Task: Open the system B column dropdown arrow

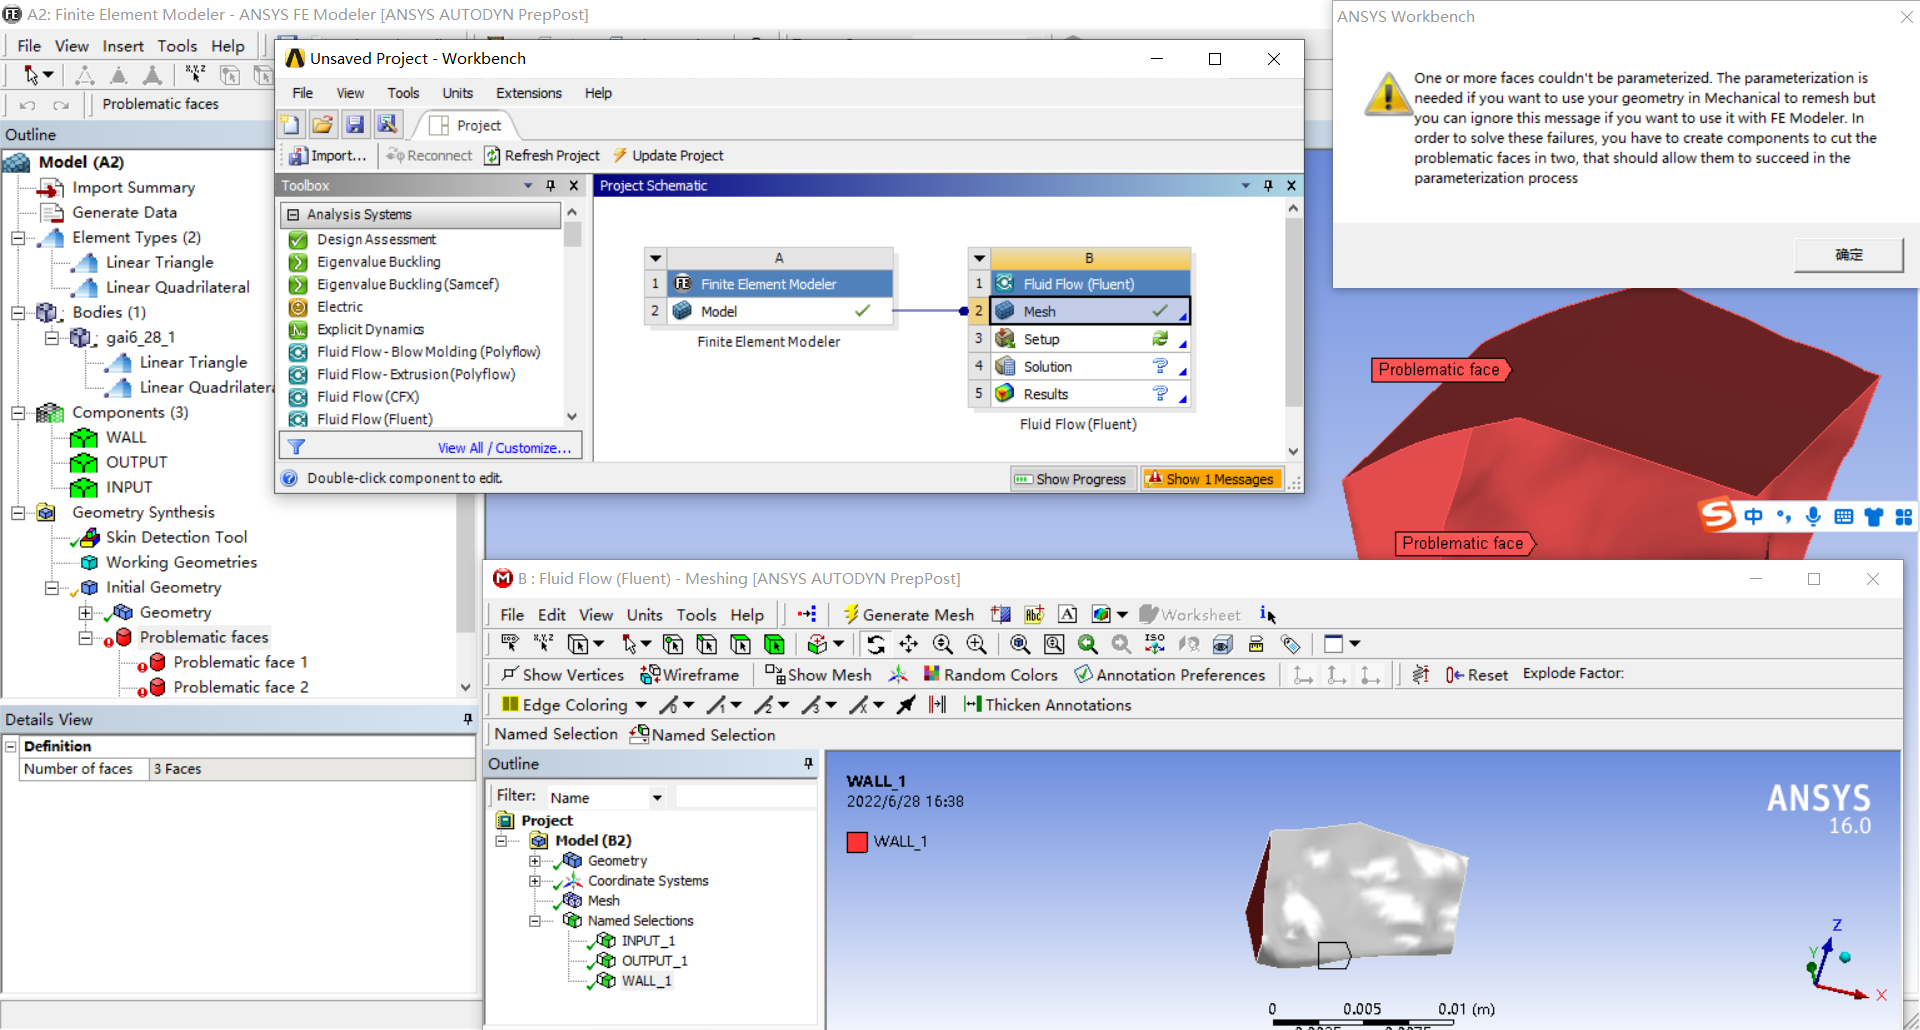Action: click(x=979, y=258)
